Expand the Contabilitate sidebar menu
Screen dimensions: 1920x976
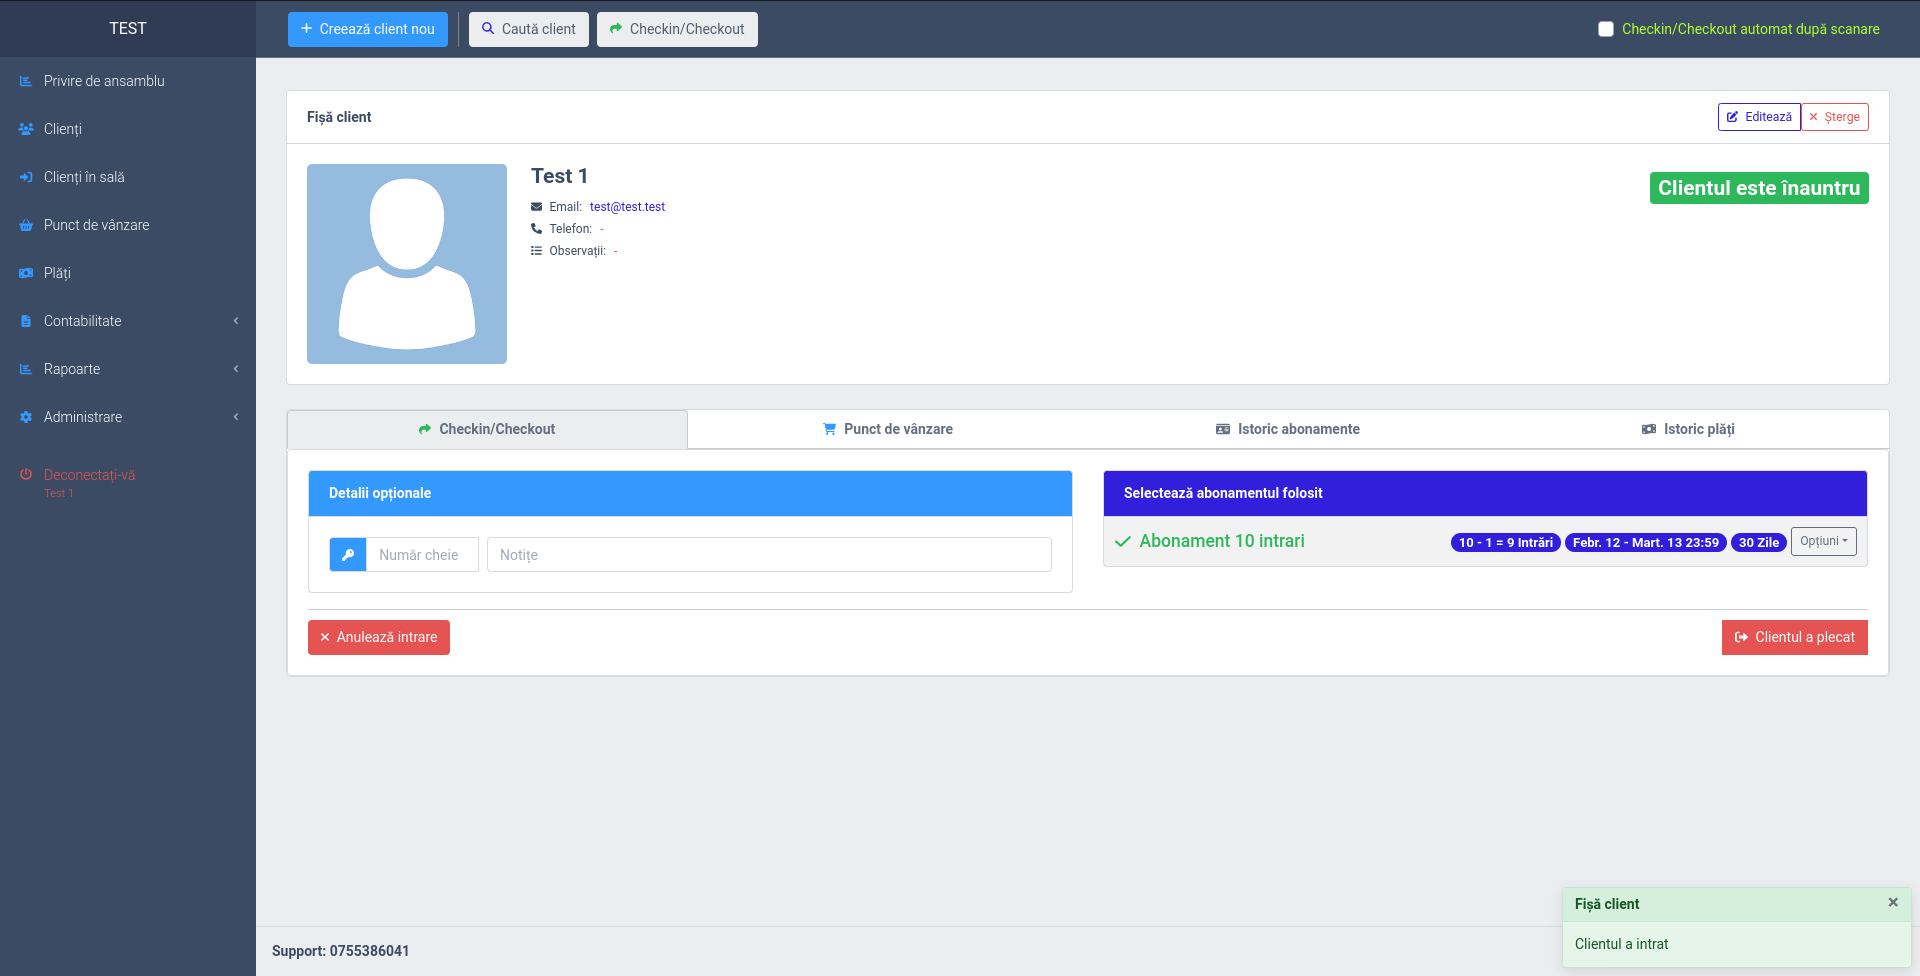(127, 321)
